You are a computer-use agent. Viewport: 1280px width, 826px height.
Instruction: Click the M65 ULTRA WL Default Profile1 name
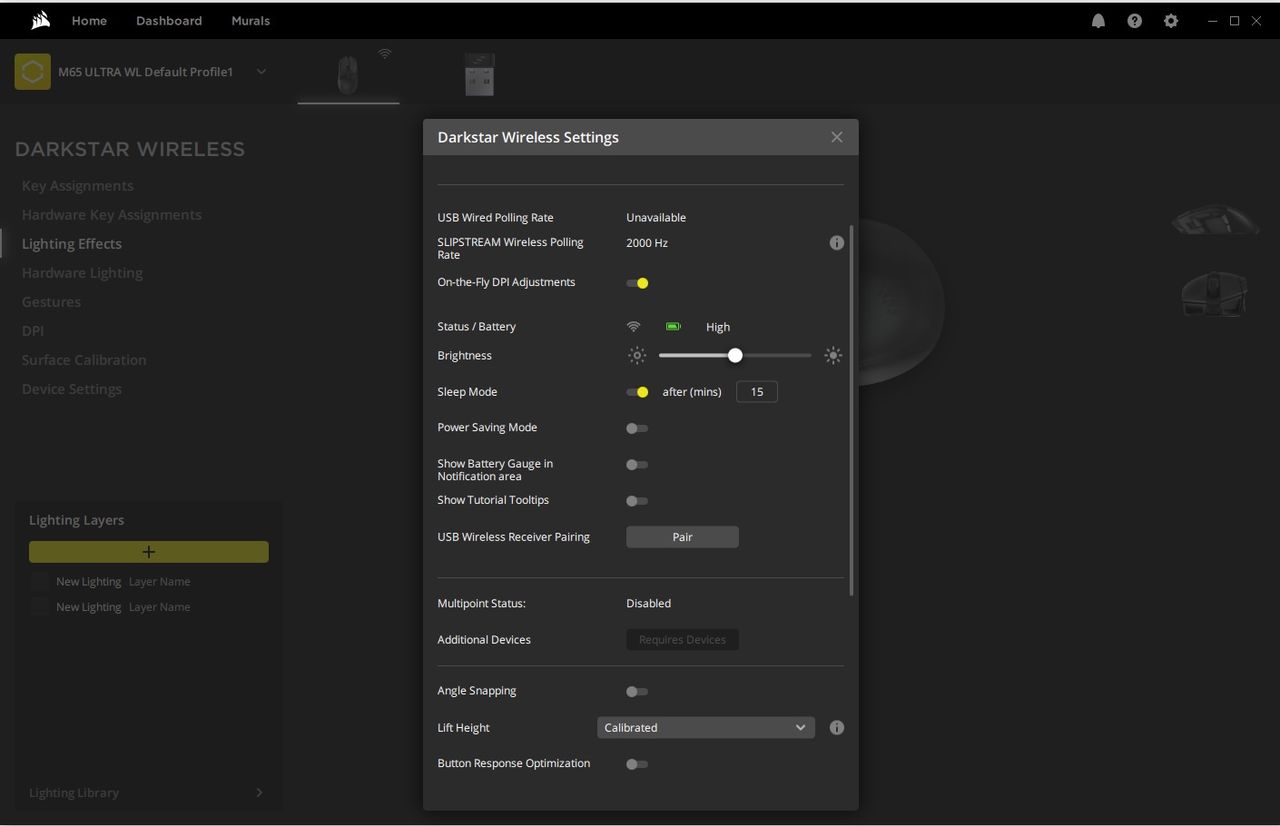[x=146, y=72]
